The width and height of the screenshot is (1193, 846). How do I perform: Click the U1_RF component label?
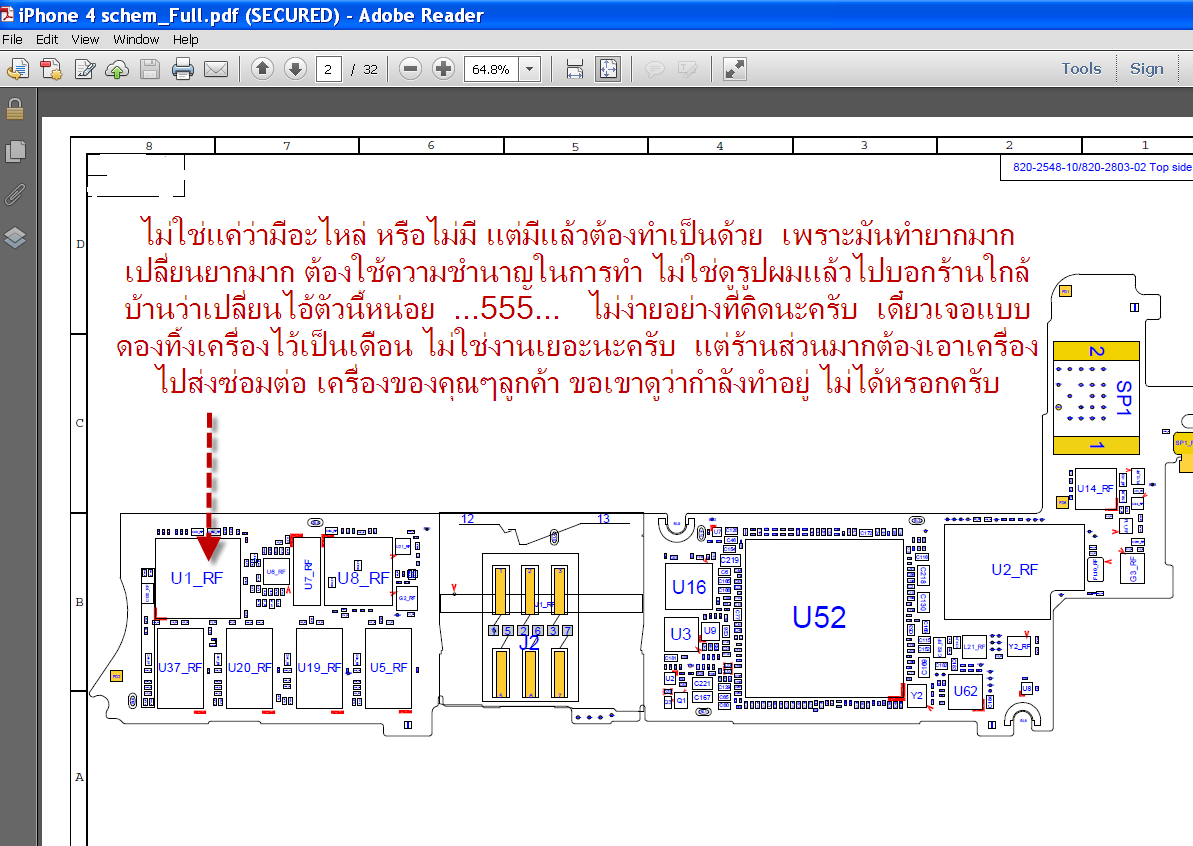196,578
